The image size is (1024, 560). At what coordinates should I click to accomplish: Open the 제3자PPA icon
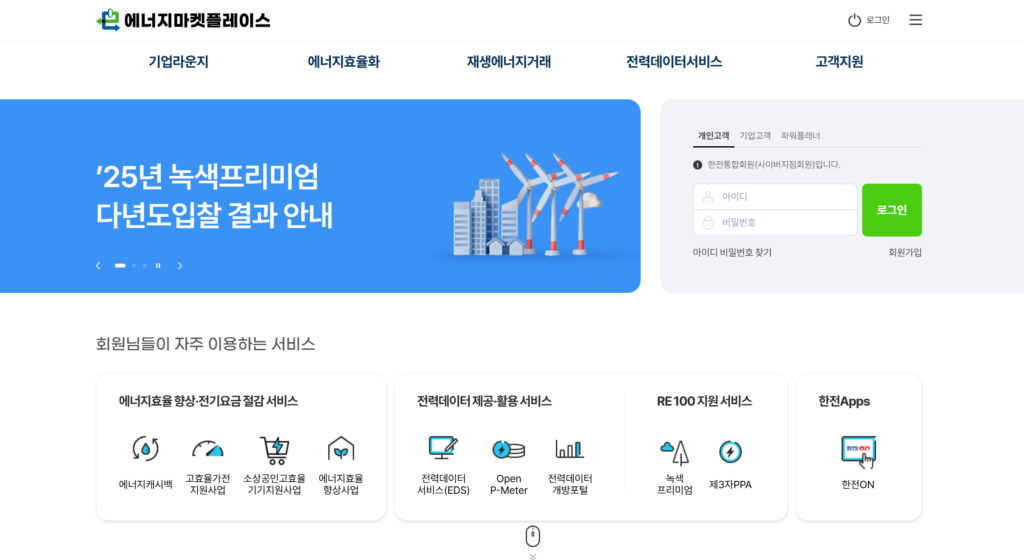click(730, 452)
